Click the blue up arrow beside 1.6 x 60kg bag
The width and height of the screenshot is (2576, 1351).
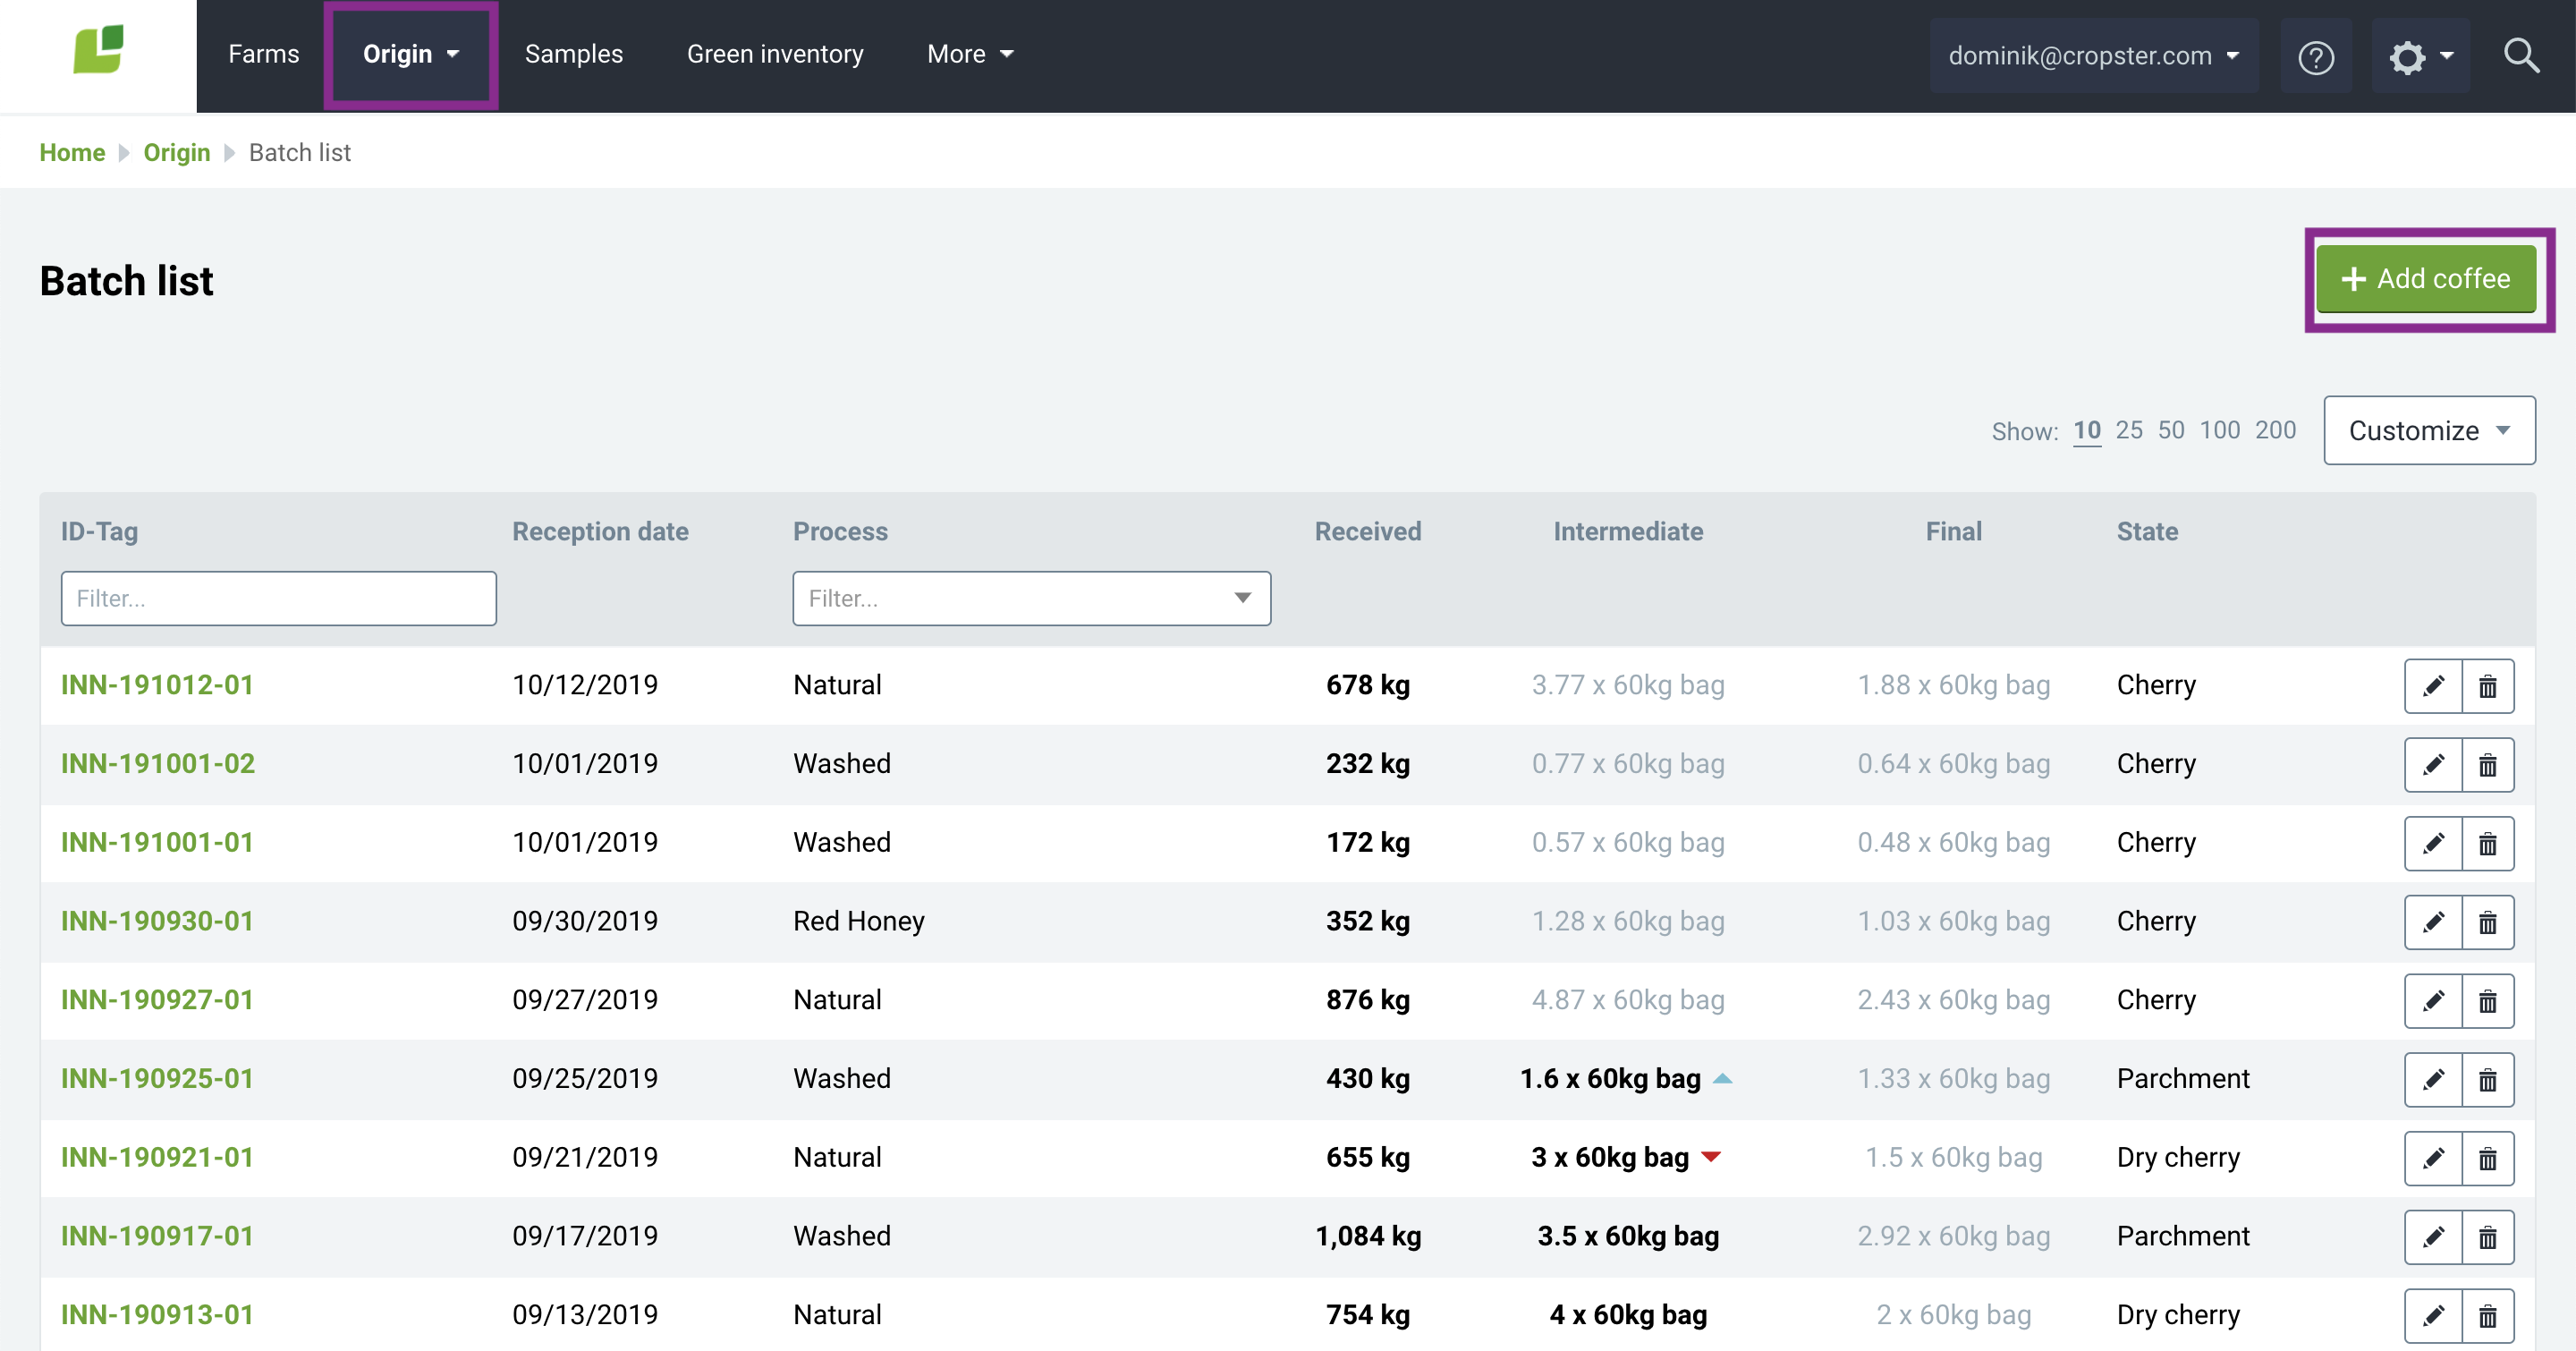pyautogui.click(x=1722, y=1079)
